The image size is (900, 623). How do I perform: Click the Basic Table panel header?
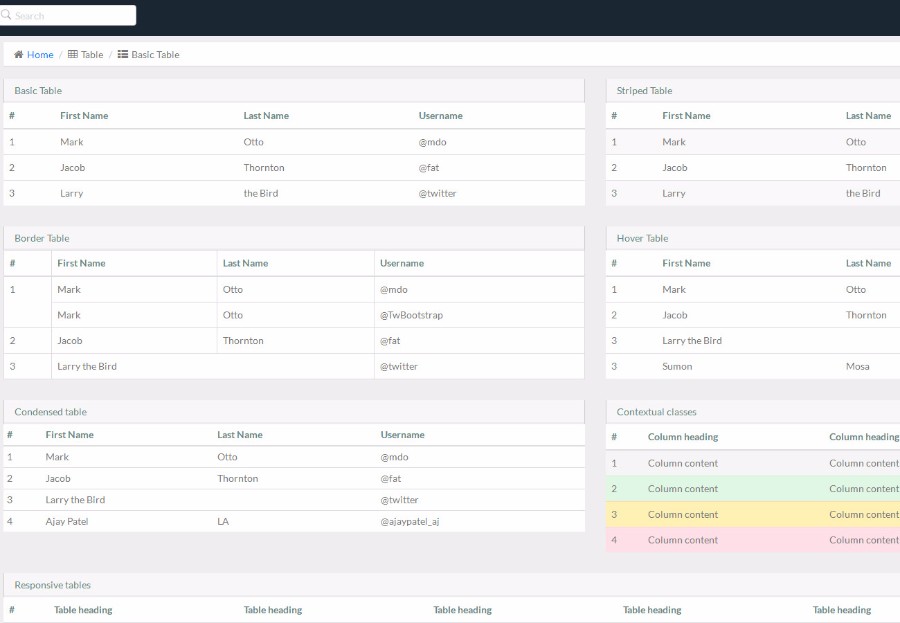[x=294, y=91]
